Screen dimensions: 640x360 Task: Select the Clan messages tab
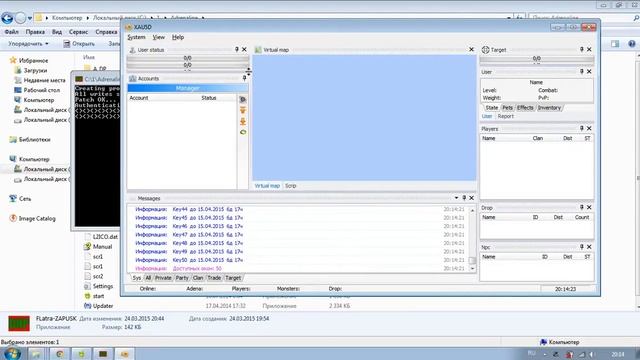[x=198, y=278]
